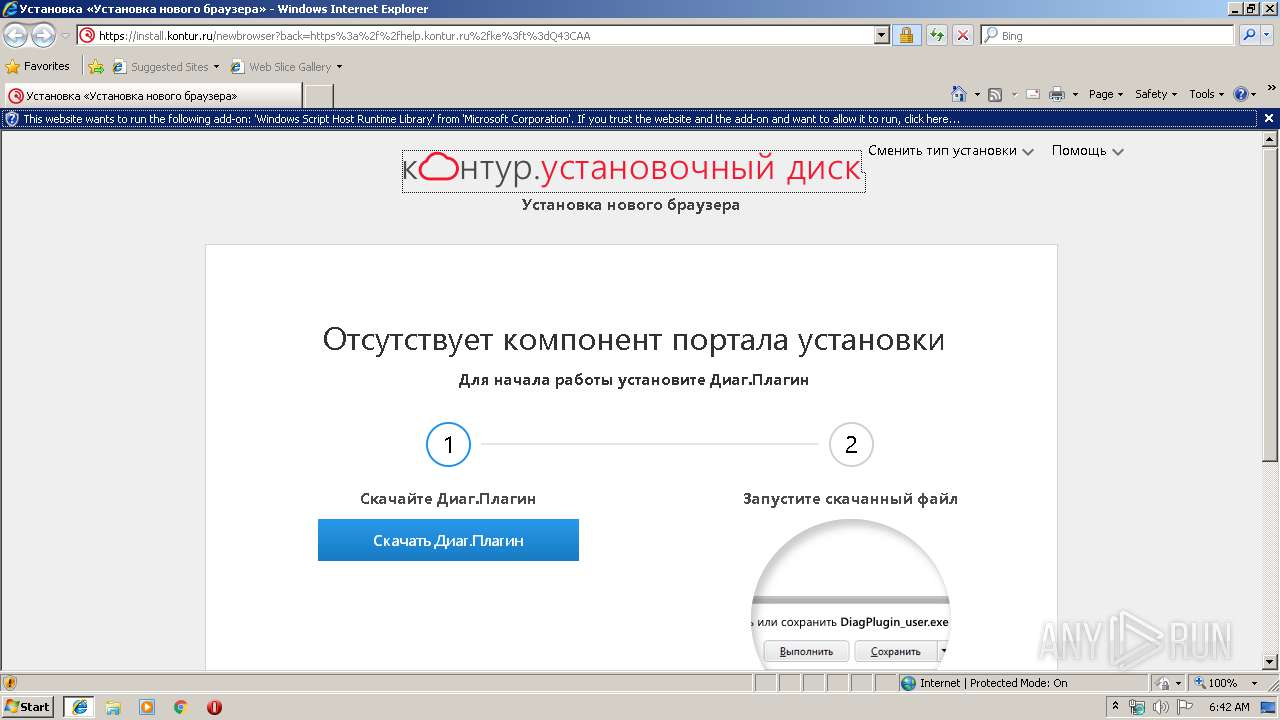Image resolution: width=1280 pixels, height=720 pixels.
Task: Click the Refresh page icon
Action: coord(936,35)
